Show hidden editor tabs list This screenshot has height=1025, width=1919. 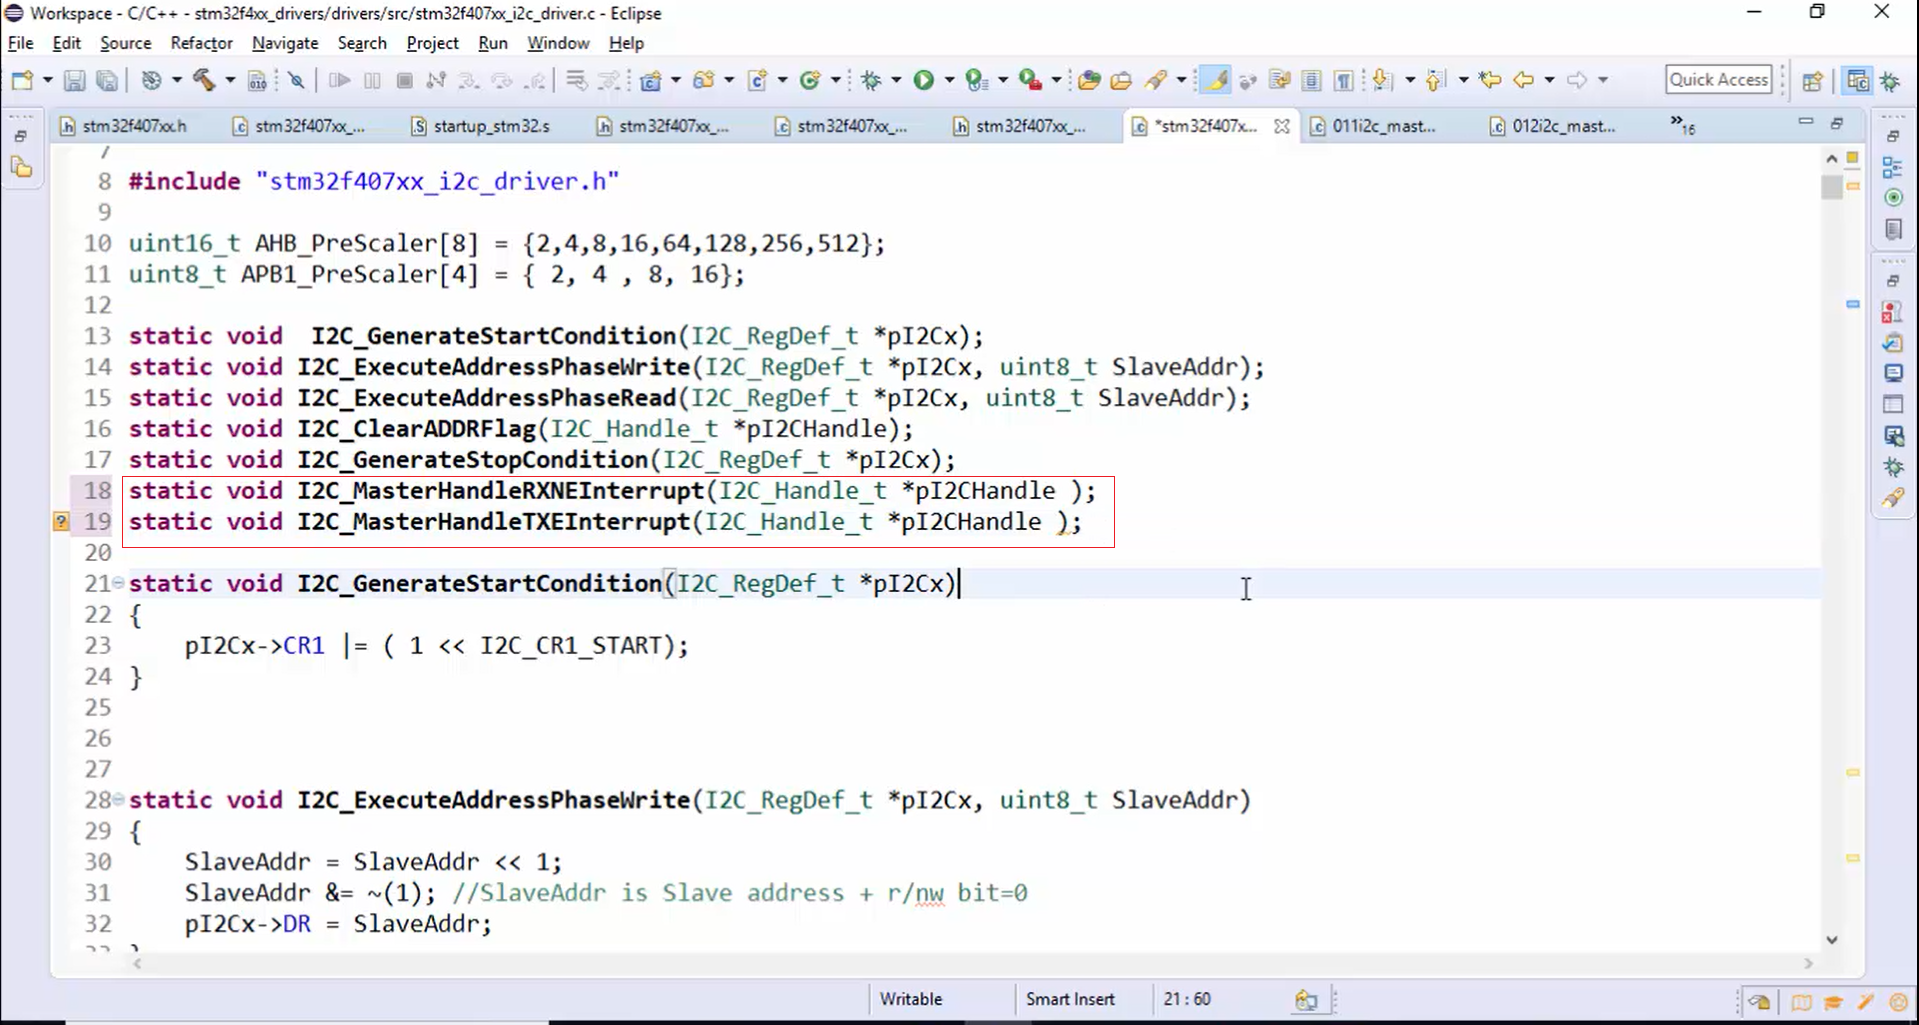point(1682,125)
